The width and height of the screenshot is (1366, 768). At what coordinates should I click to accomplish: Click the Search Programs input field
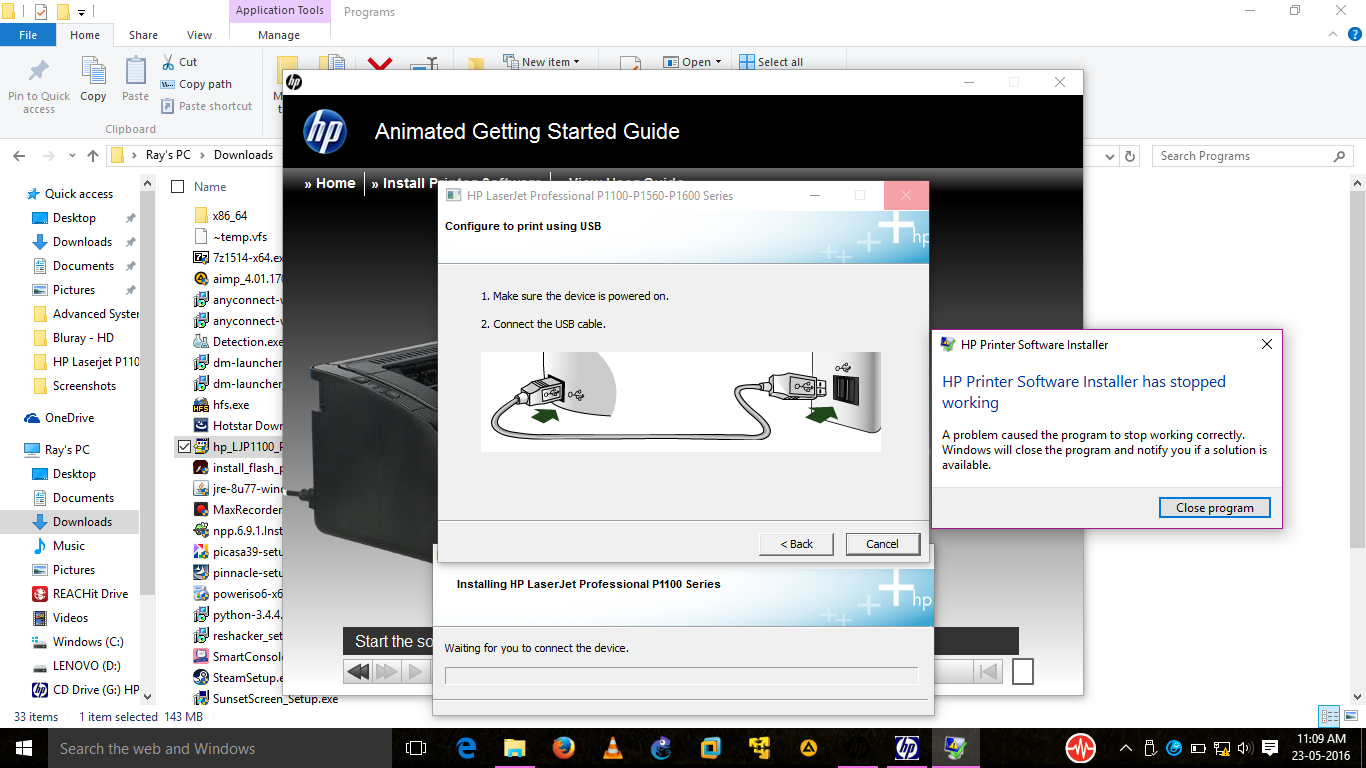coord(1240,156)
